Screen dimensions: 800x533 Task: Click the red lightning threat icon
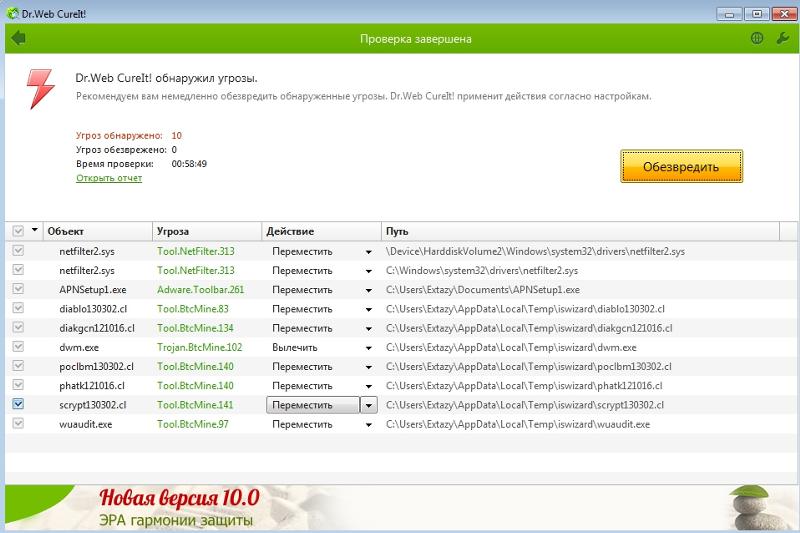click(40, 89)
